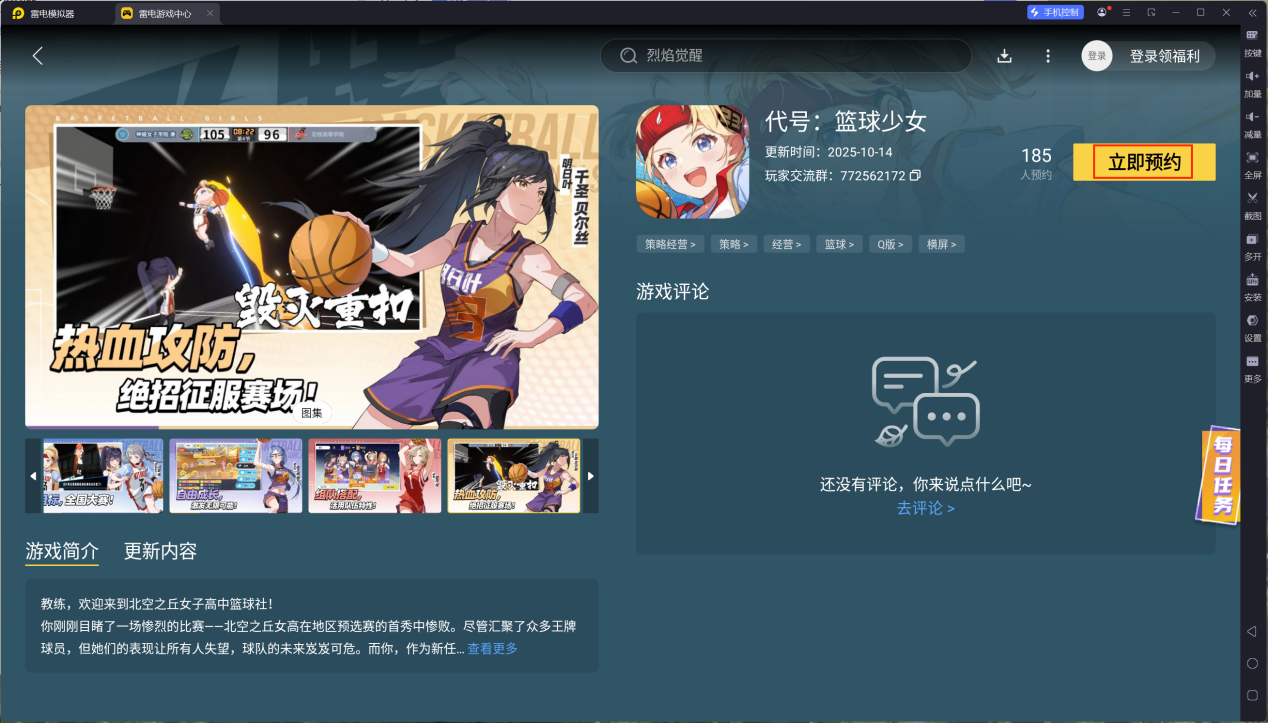Select the first screenshot thumbnail 全国大赛

tap(101, 476)
